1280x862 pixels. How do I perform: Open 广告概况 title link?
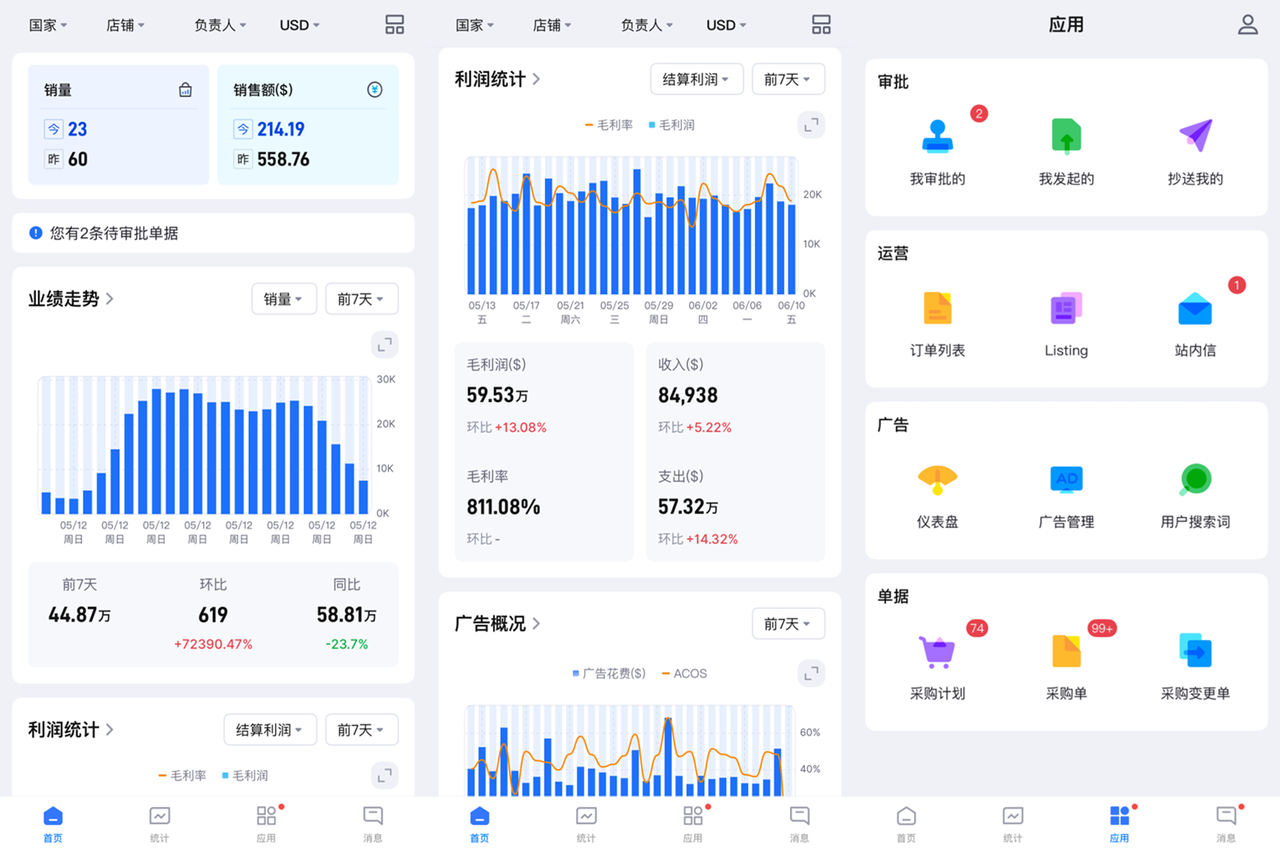(498, 623)
